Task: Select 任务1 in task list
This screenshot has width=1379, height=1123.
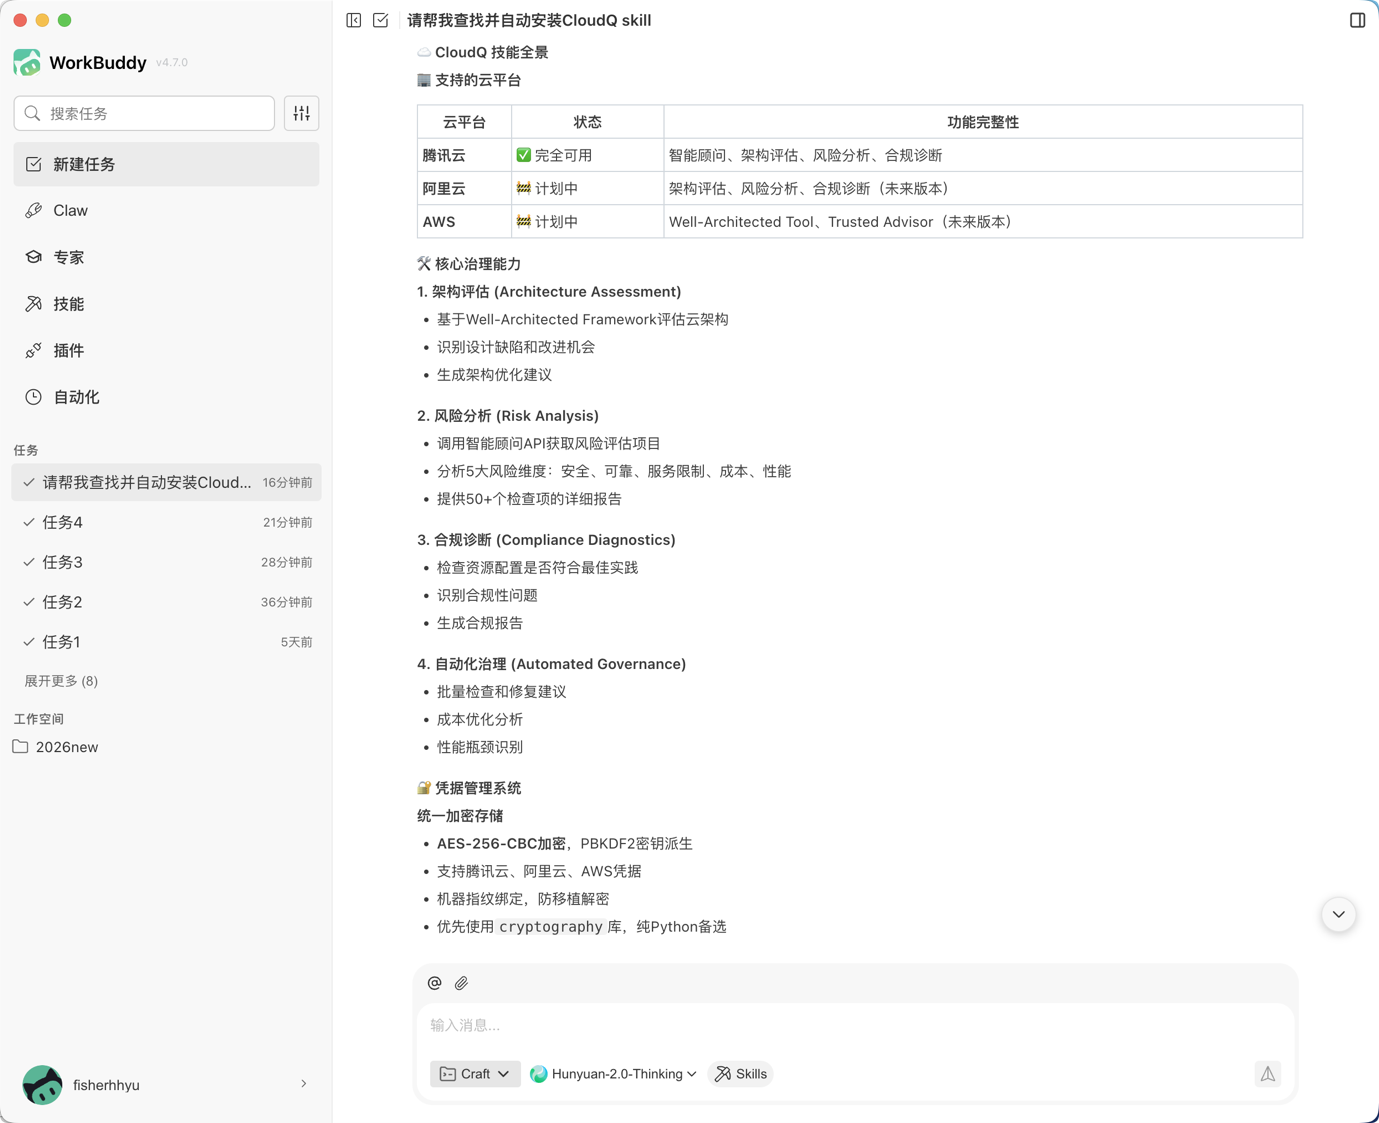Action: tap(166, 642)
